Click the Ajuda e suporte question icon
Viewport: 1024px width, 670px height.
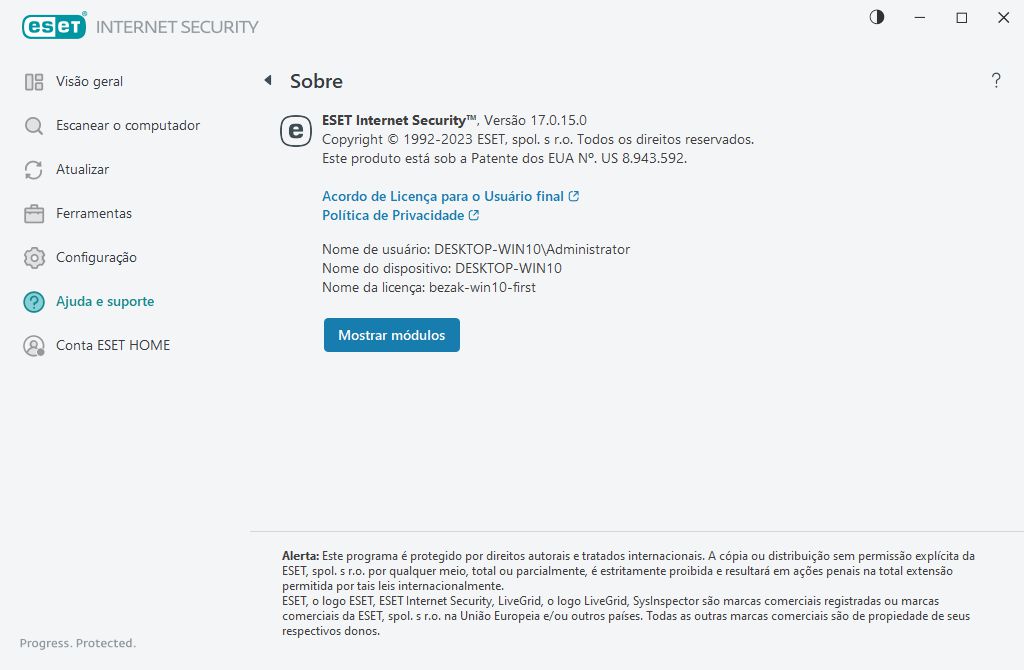pos(34,302)
